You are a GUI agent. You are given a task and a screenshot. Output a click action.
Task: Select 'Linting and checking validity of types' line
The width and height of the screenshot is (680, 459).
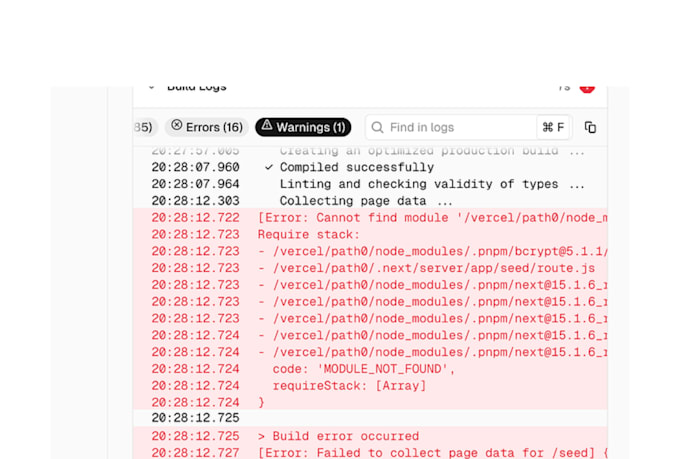(370, 184)
